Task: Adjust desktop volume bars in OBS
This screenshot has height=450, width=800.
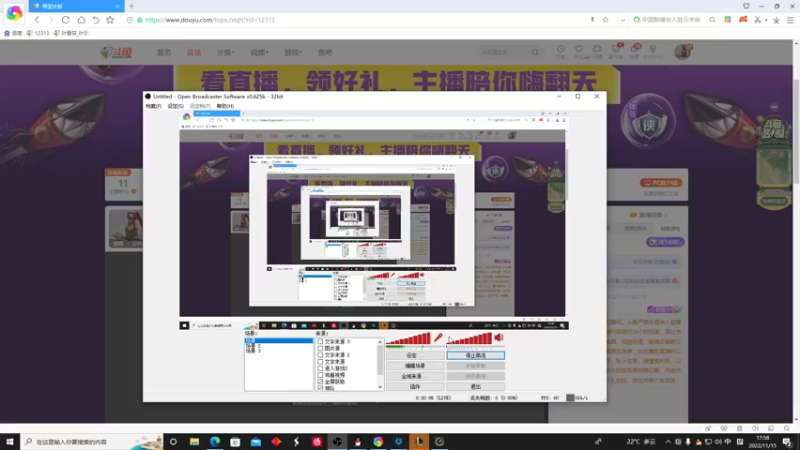Action: tap(469, 339)
